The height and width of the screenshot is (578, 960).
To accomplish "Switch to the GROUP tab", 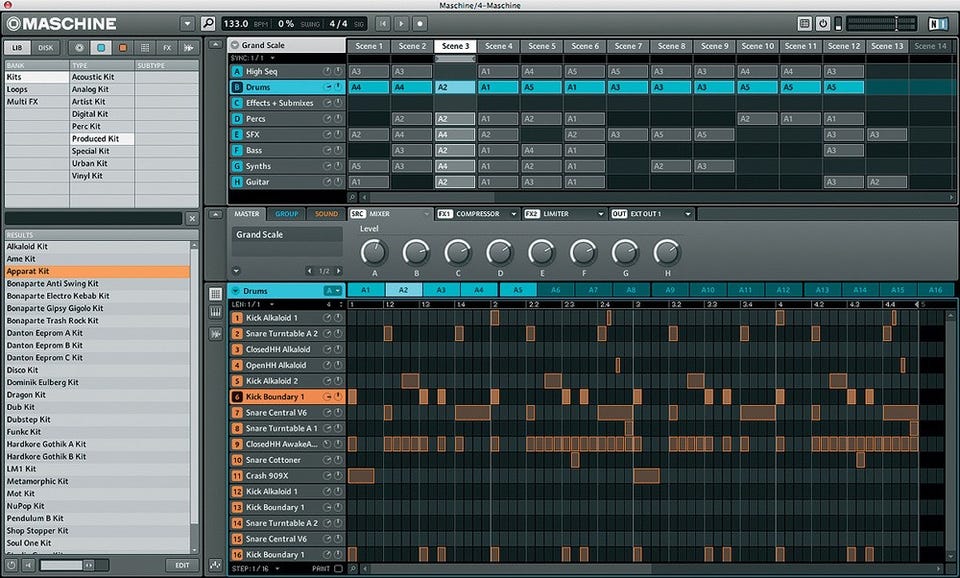I will 287,214.
